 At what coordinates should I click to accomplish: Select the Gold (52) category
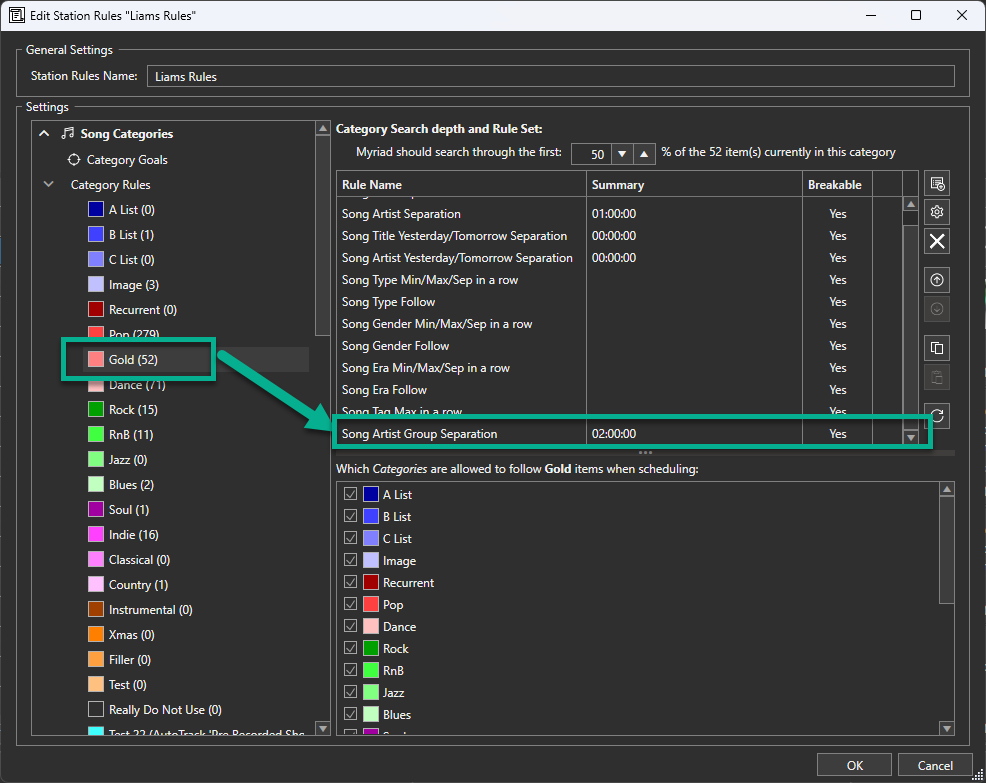[x=133, y=360]
